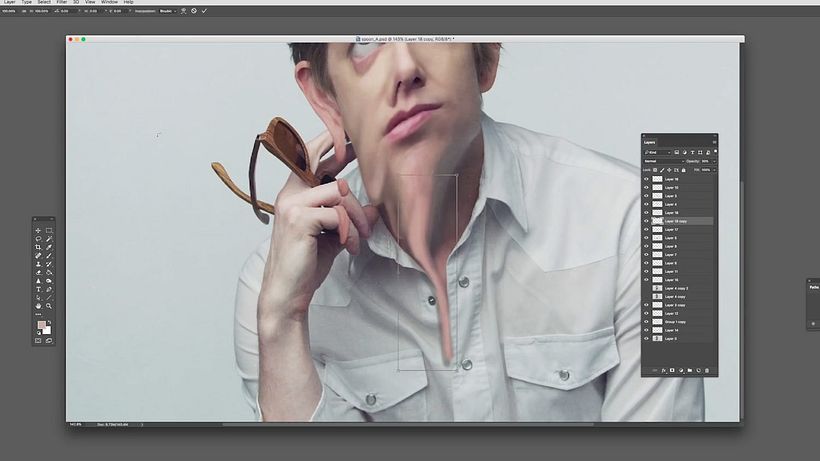Viewport: 820px width, 461px height.
Task: Open the Fill value dropdown
Action: (714, 170)
